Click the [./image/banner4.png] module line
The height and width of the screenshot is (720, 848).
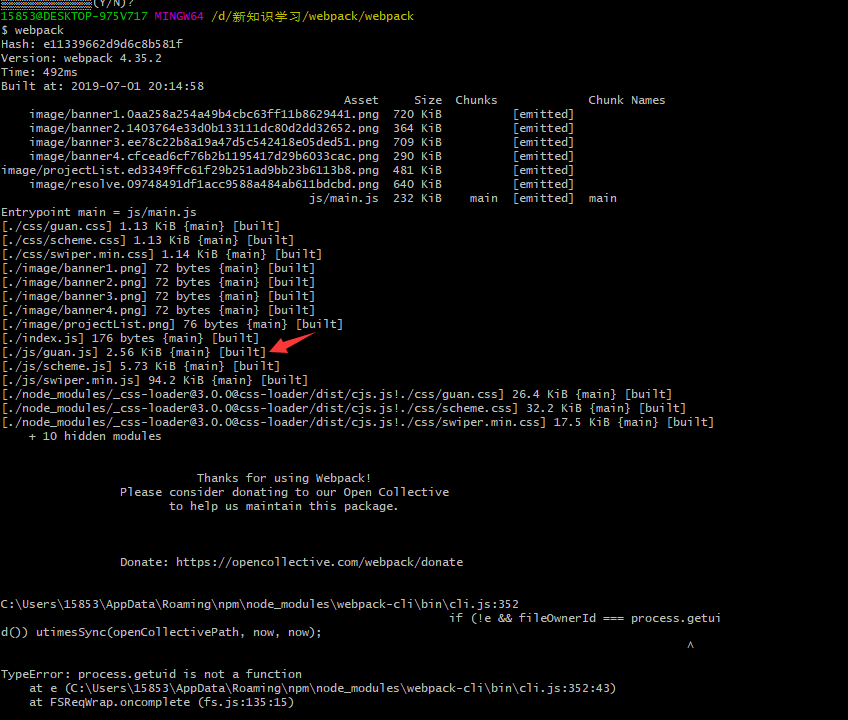pyautogui.click(x=158, y=311)
